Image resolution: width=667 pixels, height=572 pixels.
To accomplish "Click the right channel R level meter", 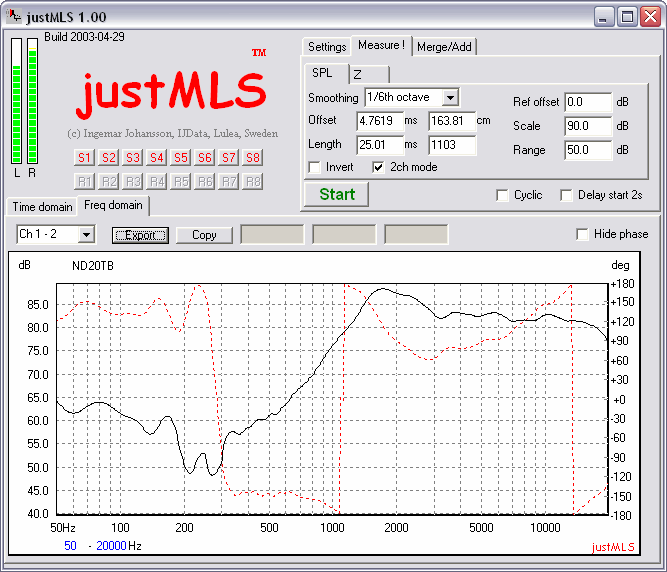I will (x=32, y=101).
